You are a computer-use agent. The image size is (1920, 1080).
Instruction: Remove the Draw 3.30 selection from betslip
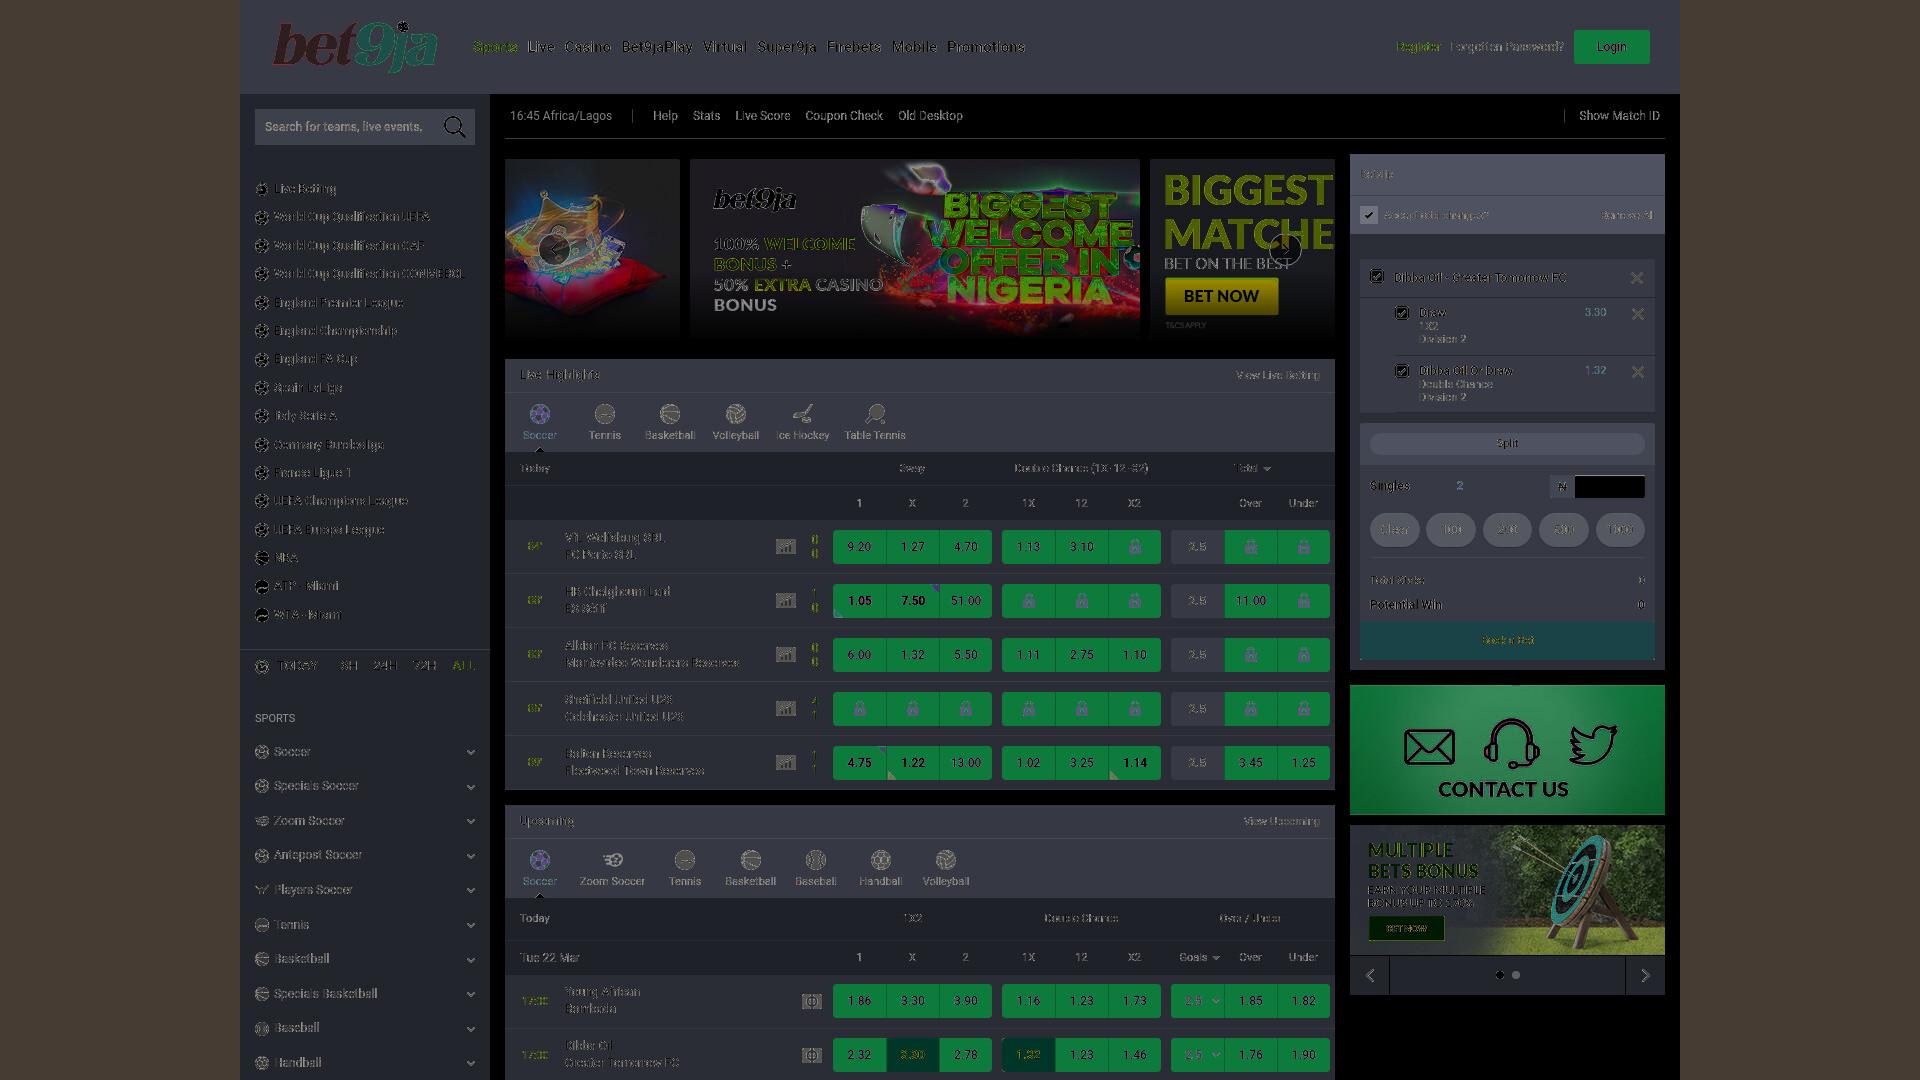[1637, 314]
